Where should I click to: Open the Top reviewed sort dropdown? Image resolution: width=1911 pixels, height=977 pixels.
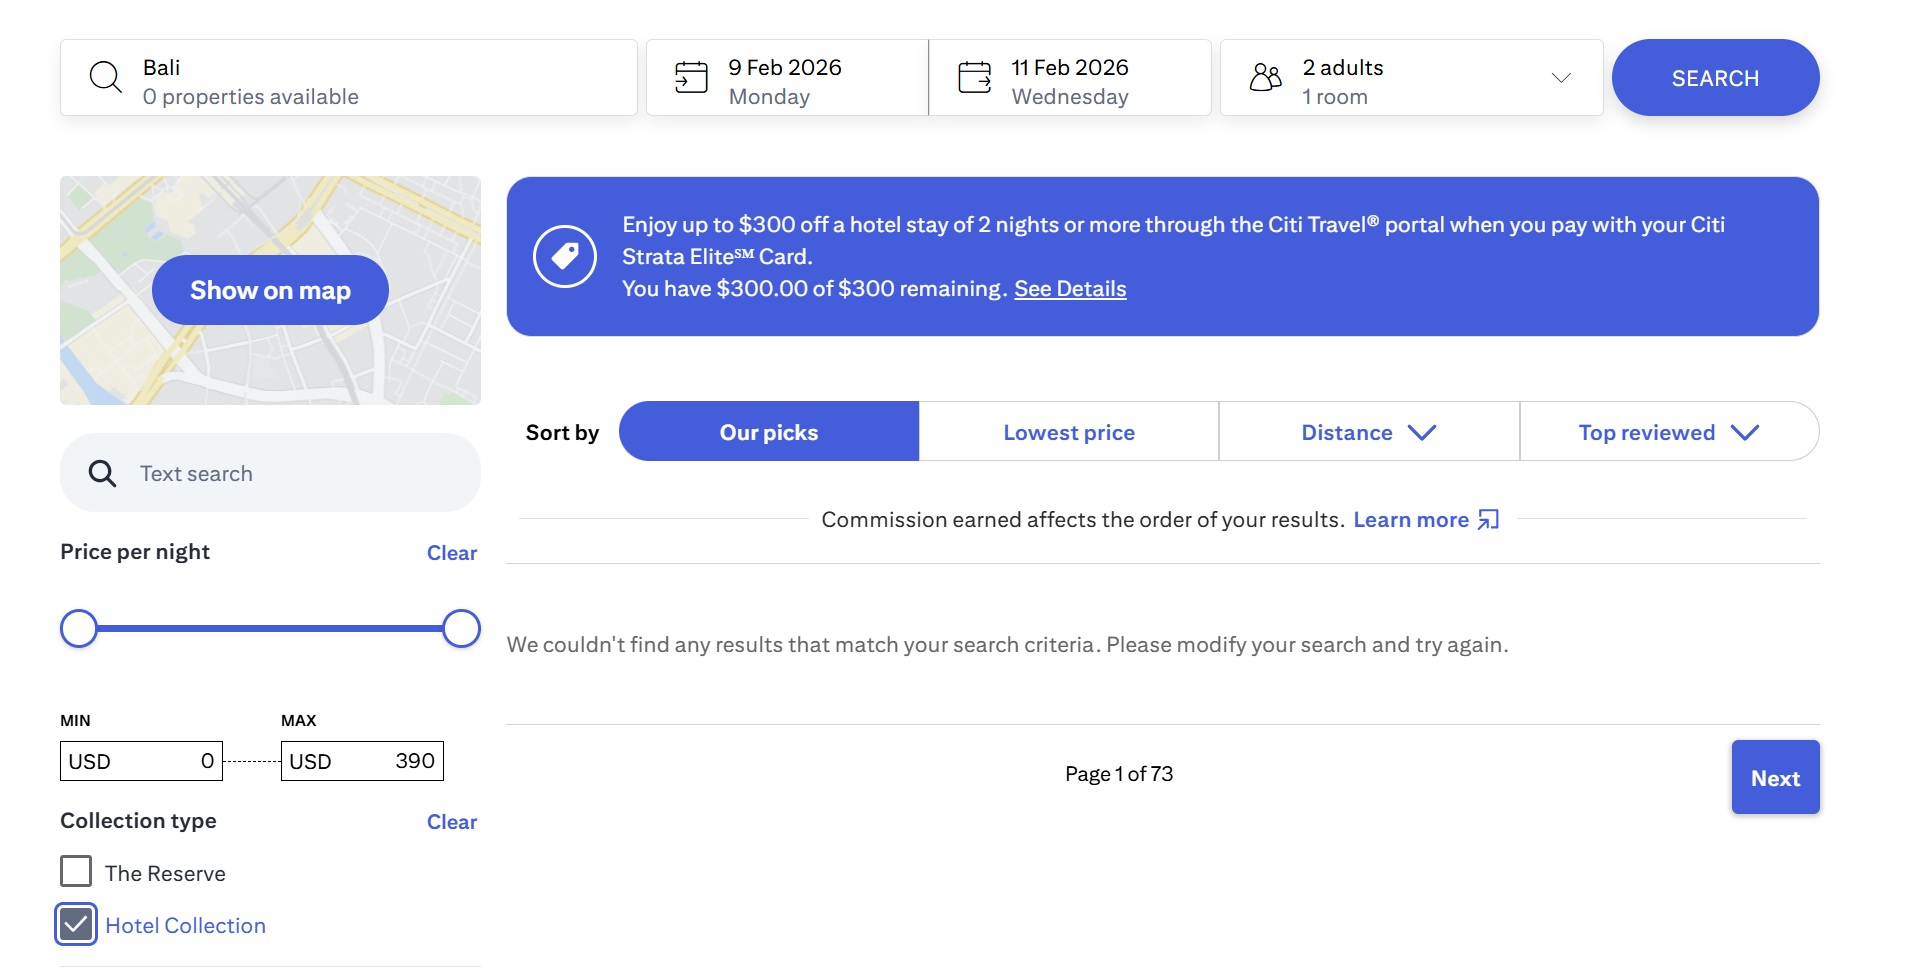point(1668,432)
